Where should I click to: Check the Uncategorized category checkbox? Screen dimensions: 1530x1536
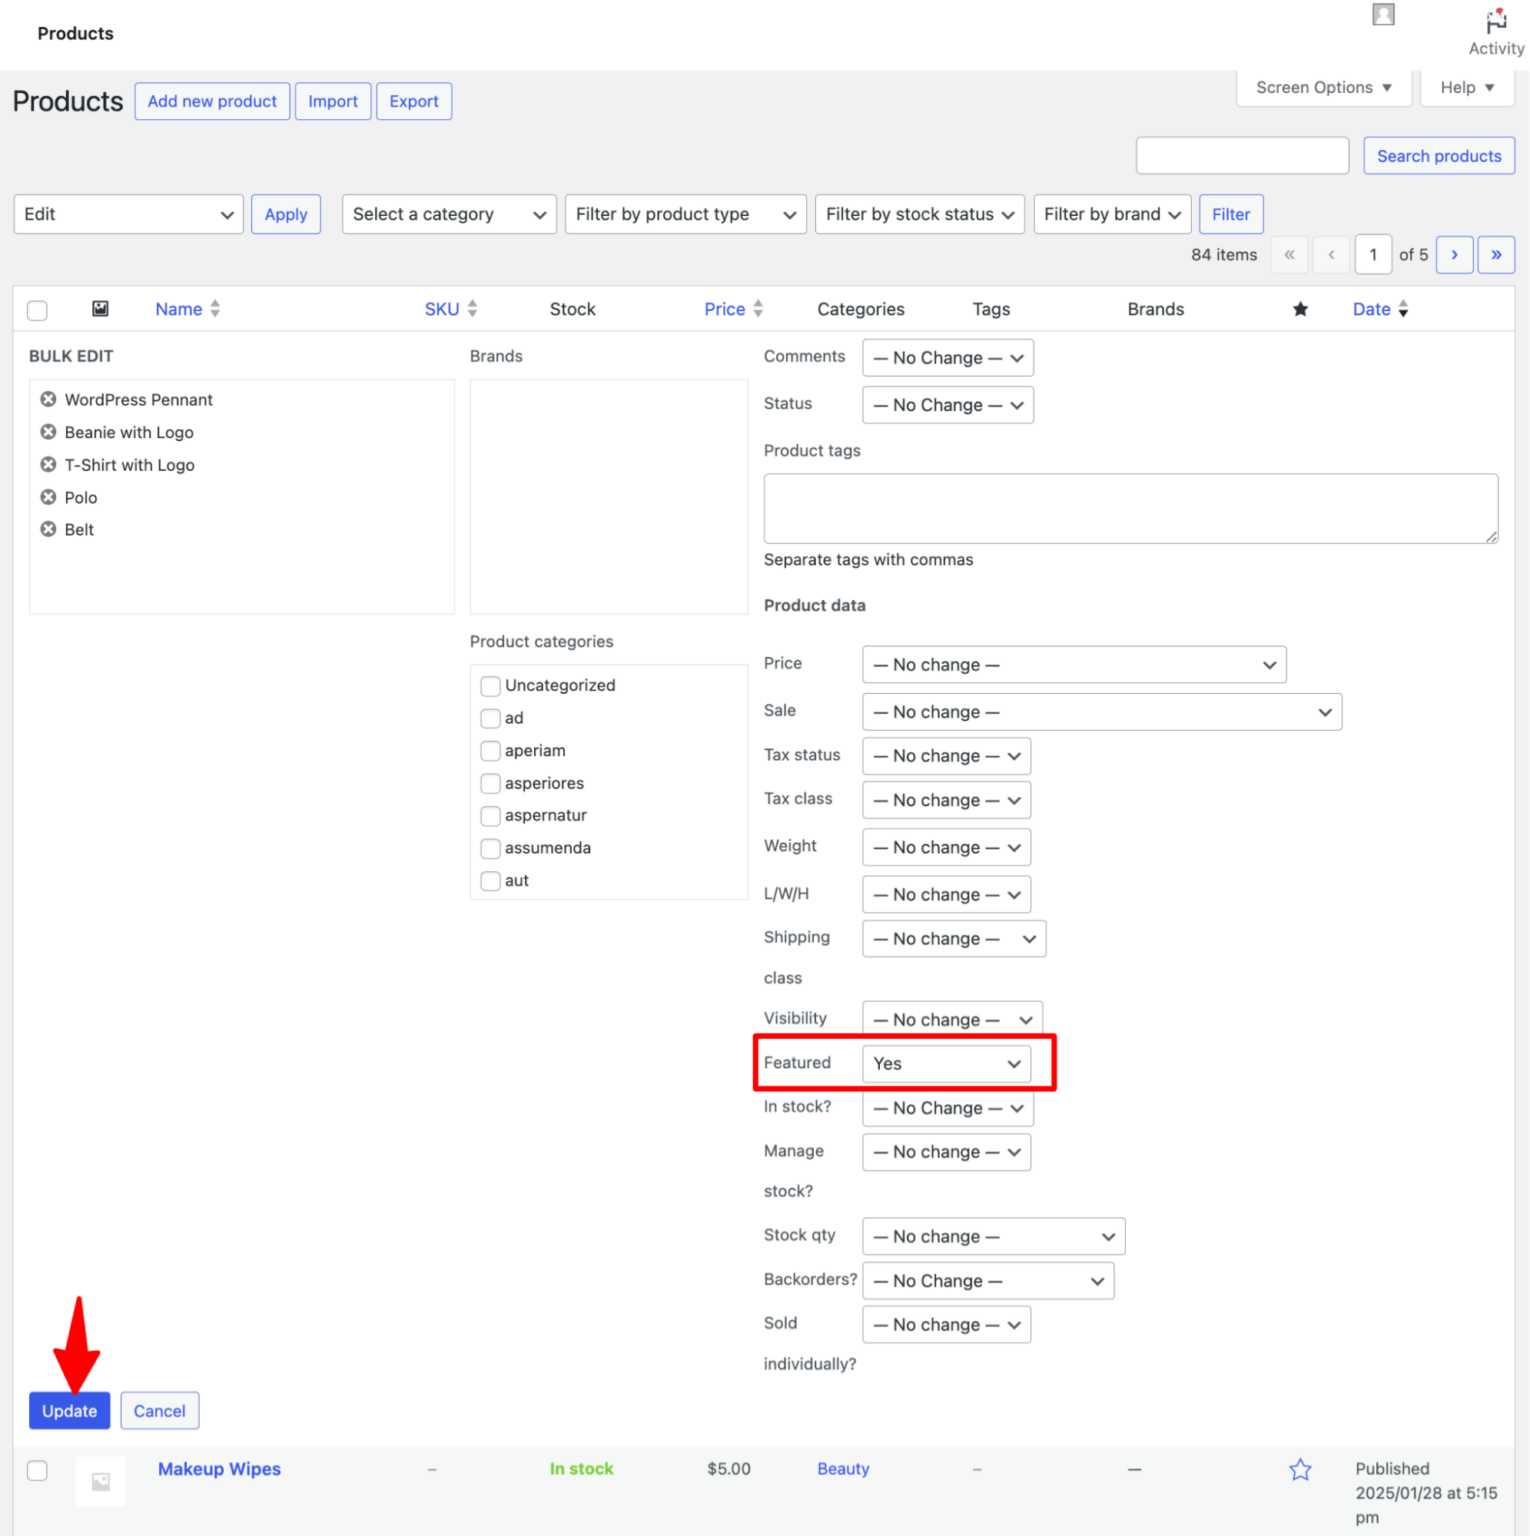coord(490,686)
